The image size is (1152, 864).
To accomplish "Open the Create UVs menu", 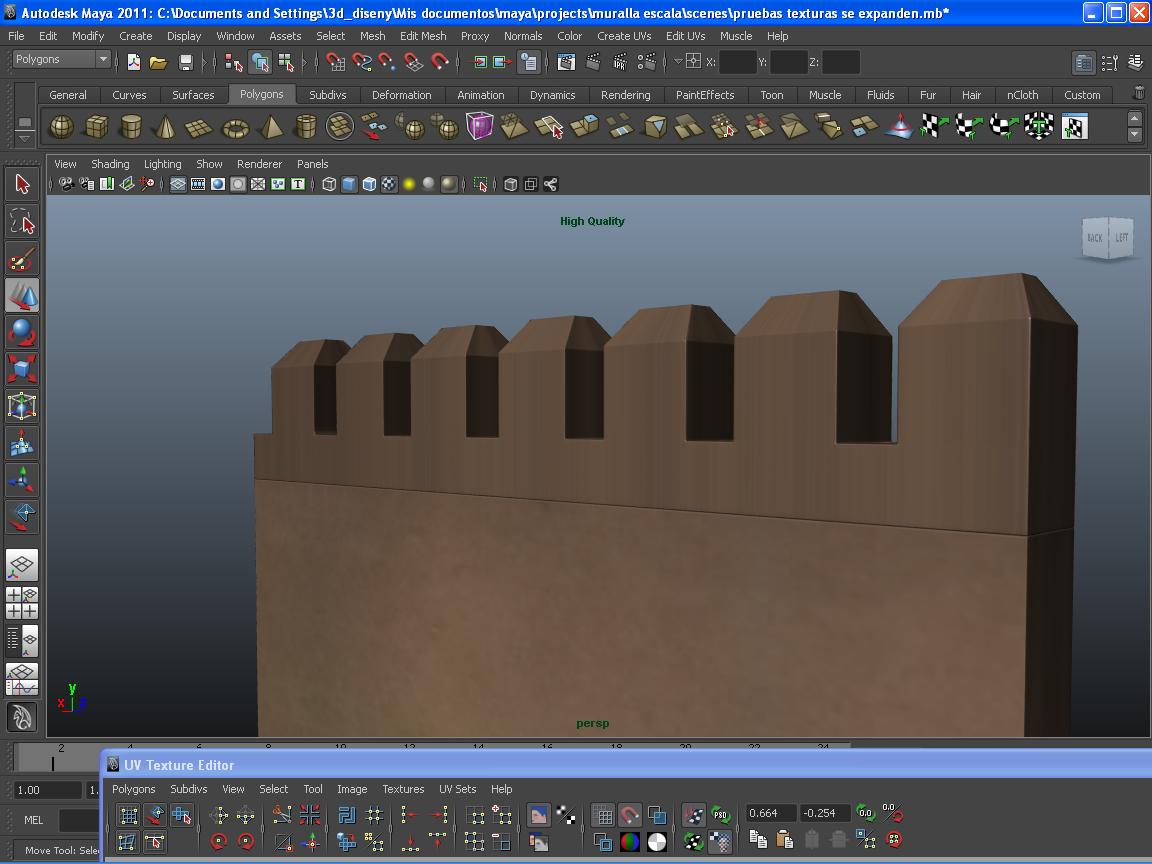I will 624,36.
